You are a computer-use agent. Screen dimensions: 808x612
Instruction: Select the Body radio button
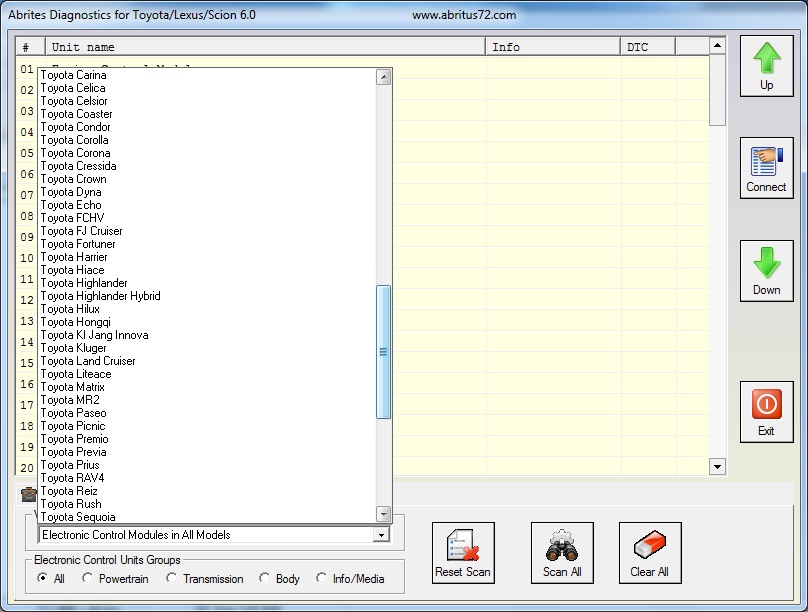click(264, 578)
